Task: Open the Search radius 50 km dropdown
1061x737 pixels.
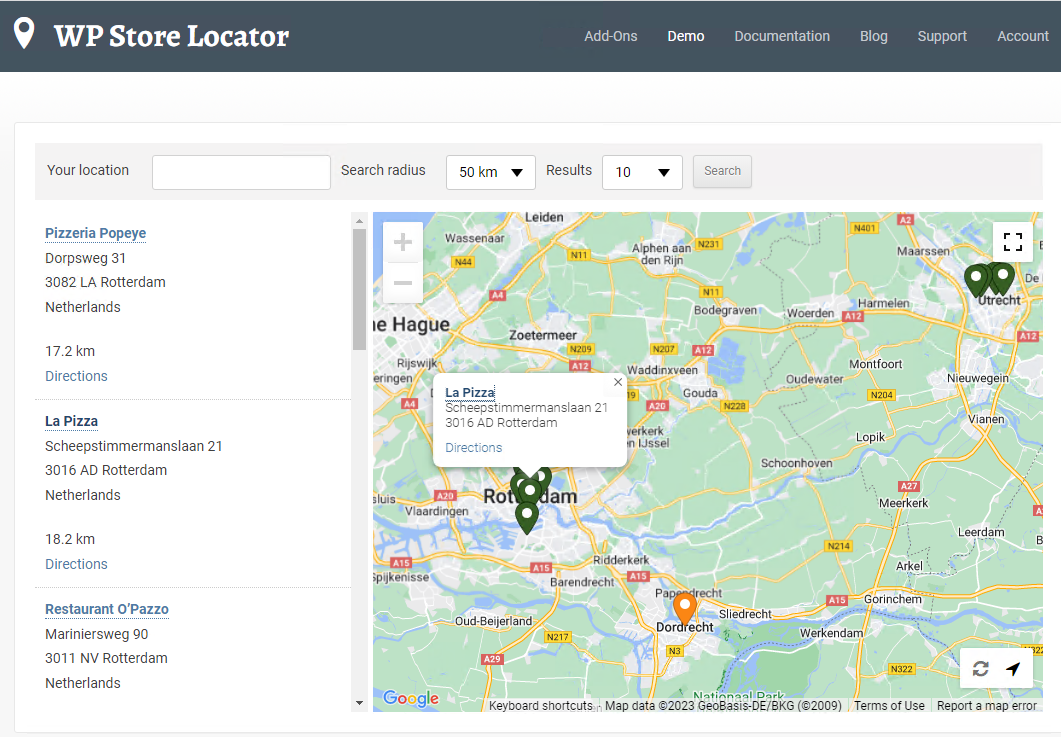Action: tap(491, 172)
